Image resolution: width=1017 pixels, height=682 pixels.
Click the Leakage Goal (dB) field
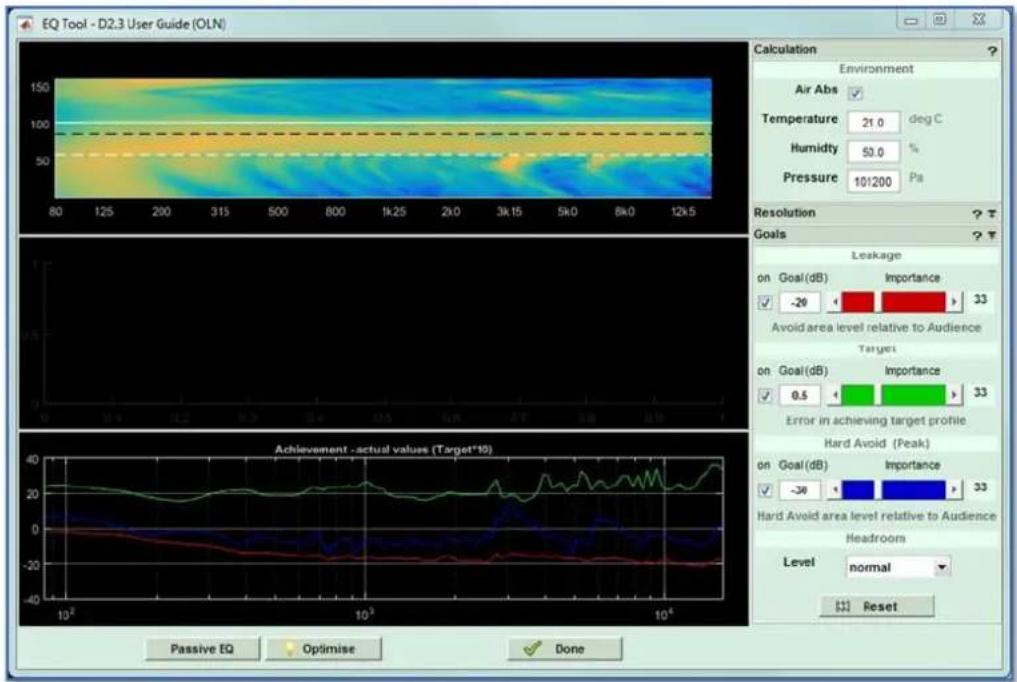pyautogui.click(x=799, y=302)
